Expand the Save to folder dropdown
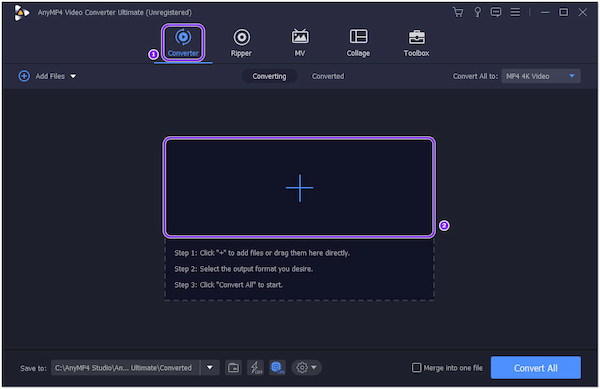The width and height of the screenshot is (600, 389). coord(210,368)
